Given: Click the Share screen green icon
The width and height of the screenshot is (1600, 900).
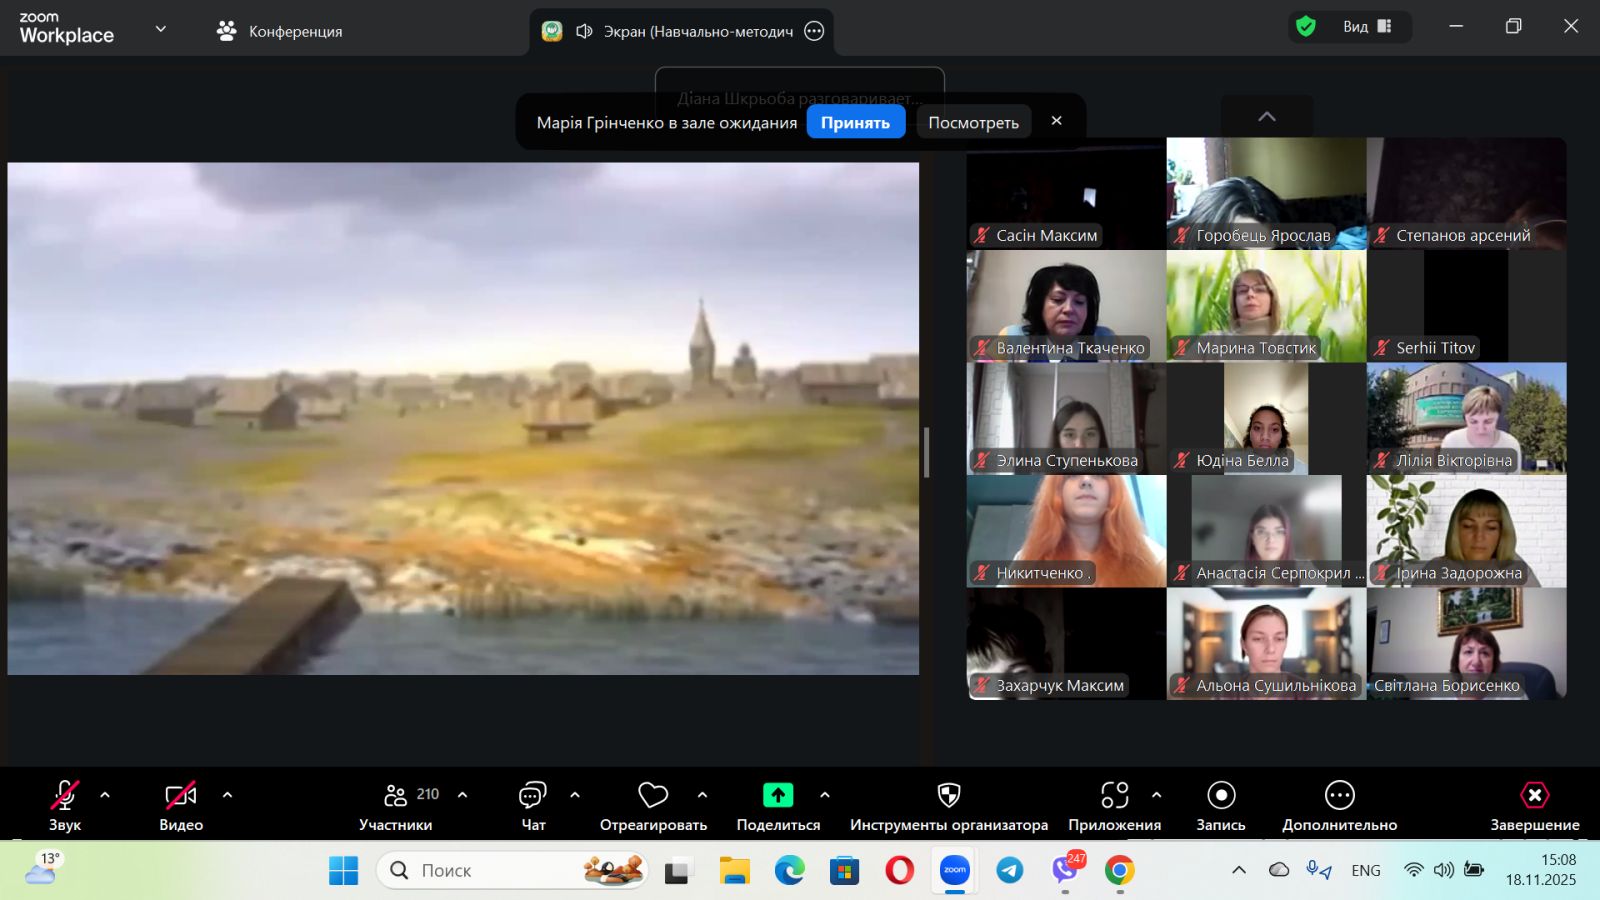Looking at the screenshot, I should click(778, 796).
